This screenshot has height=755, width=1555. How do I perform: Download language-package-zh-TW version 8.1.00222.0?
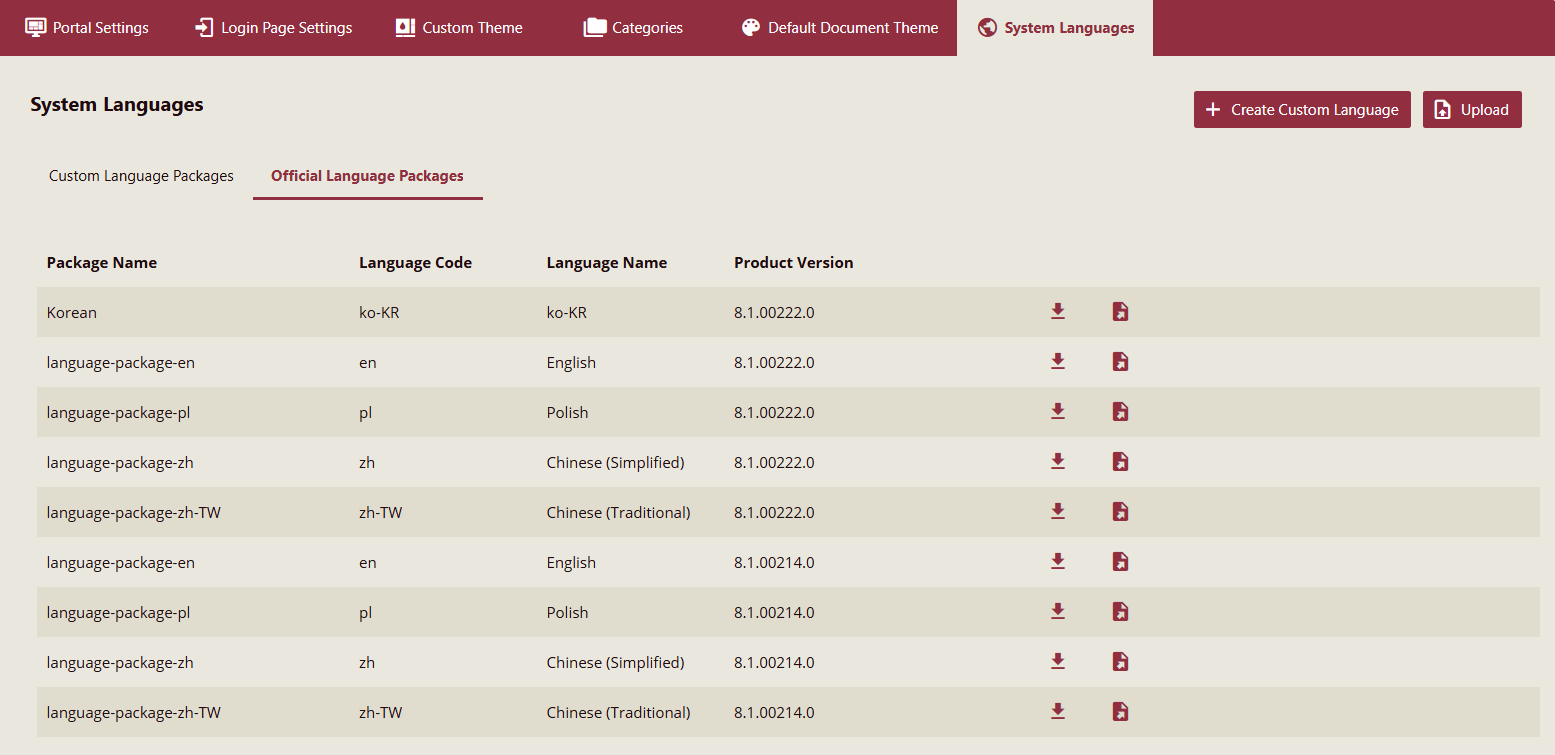pos(1058,511)
